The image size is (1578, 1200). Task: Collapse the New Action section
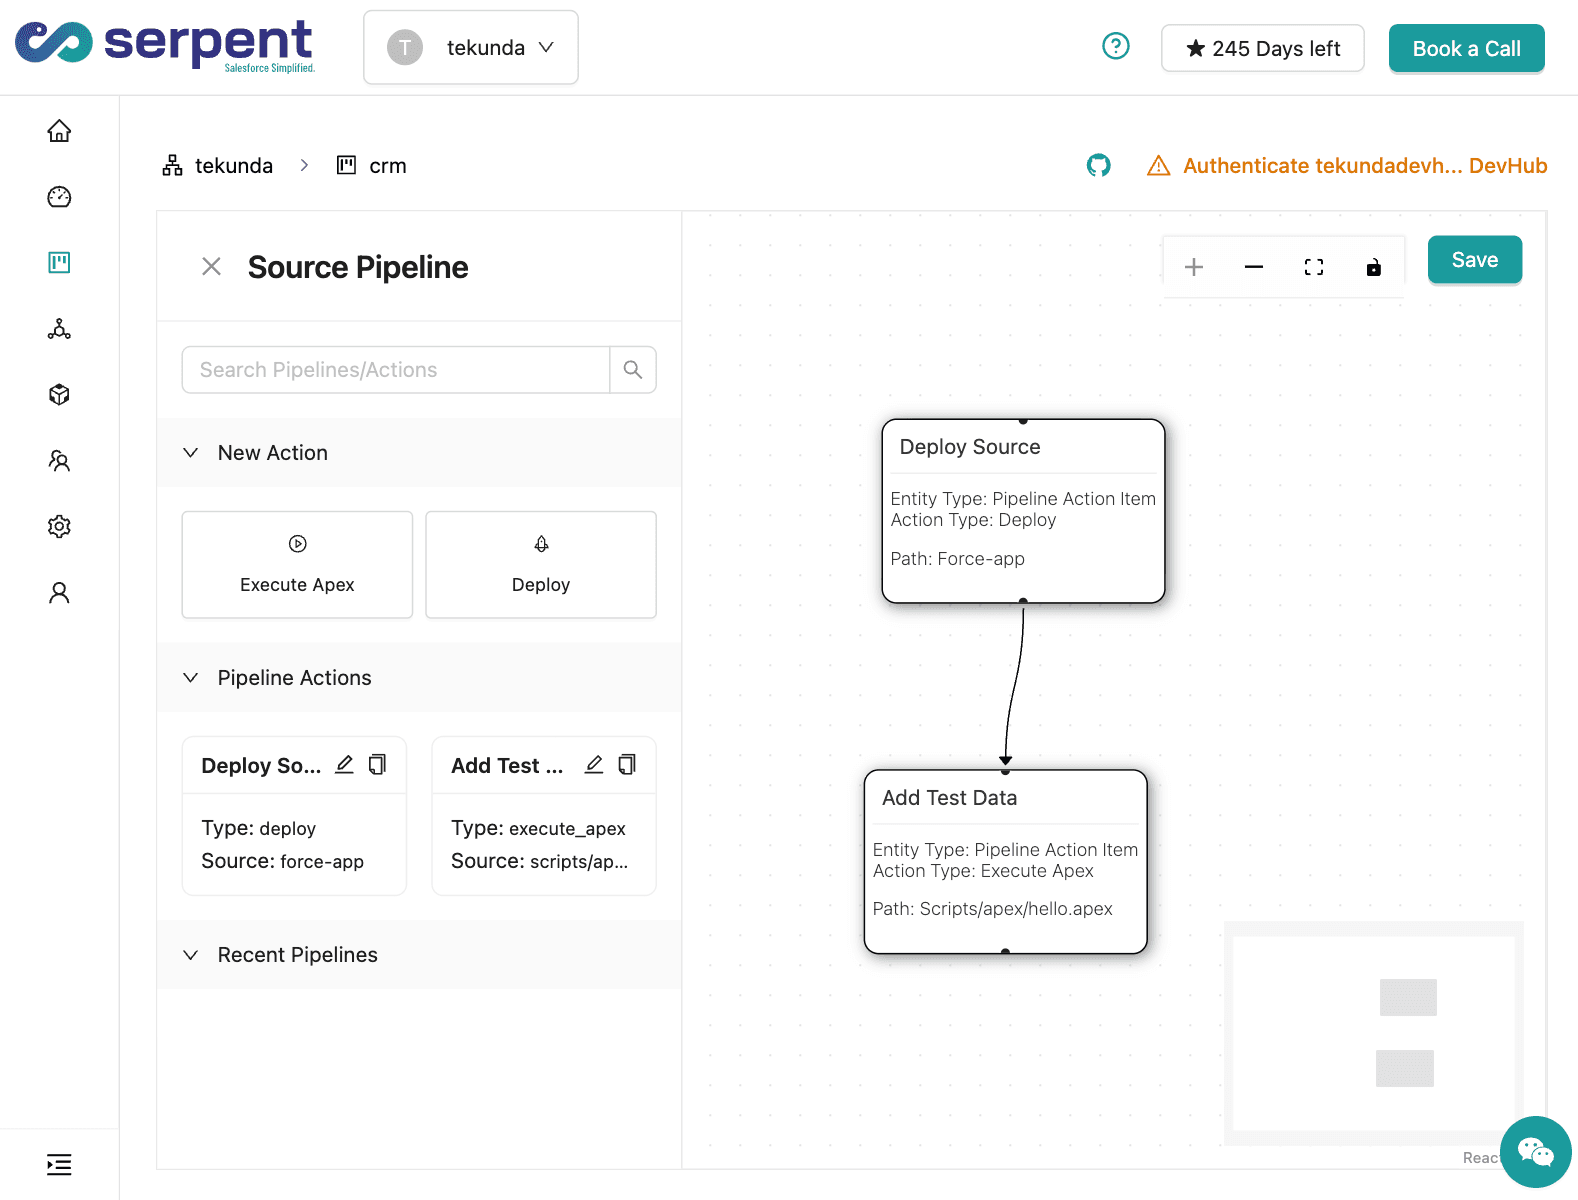pyautogui.click(x=191, y=453)
